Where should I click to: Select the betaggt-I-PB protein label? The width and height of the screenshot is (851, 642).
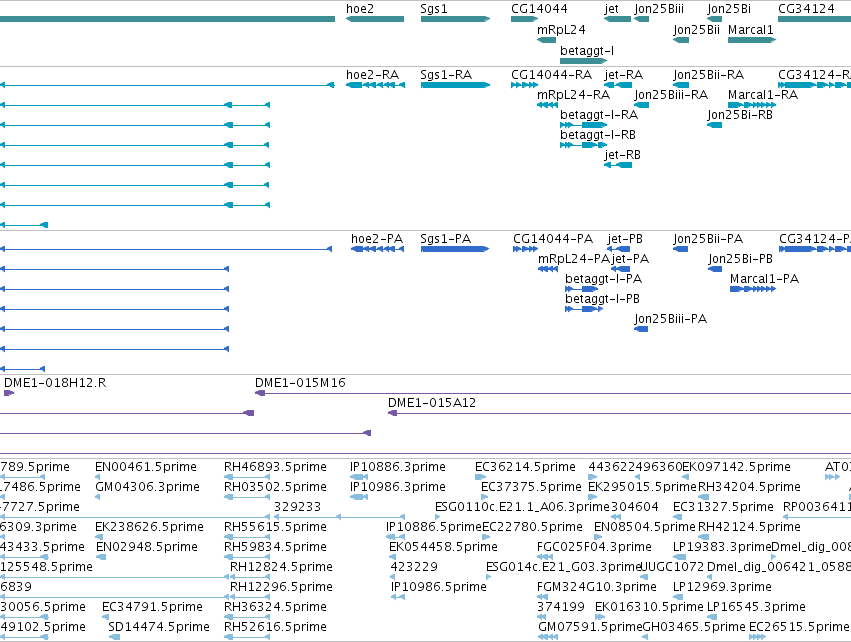tap(602, 299)
